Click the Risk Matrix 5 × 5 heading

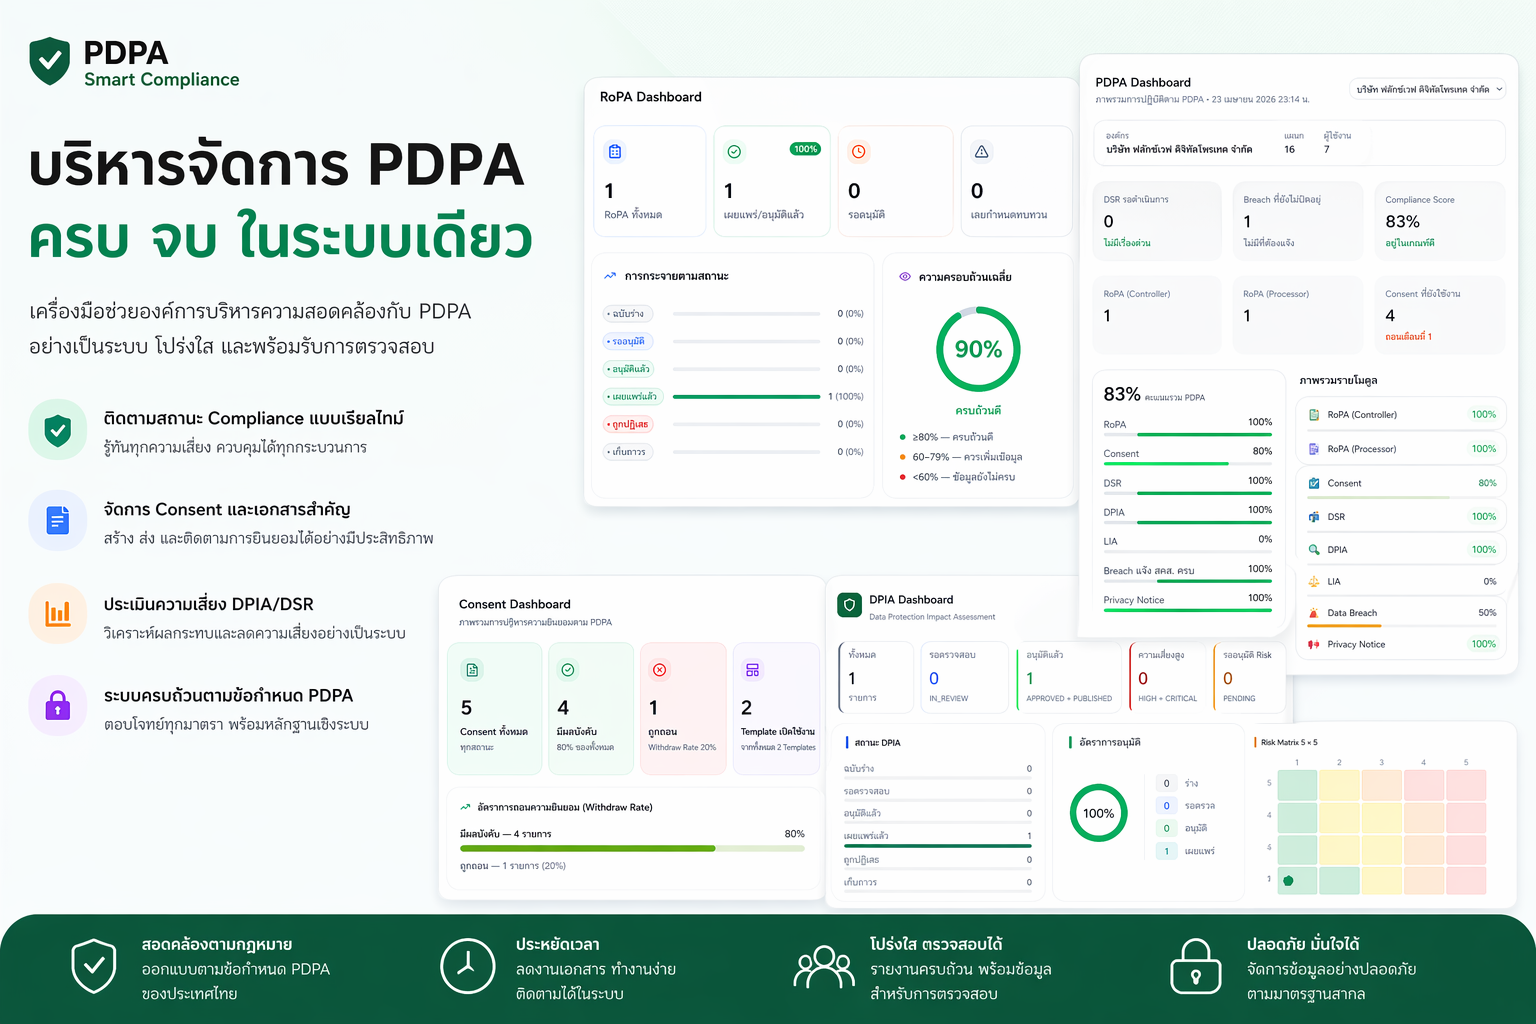click(1289, 743)
